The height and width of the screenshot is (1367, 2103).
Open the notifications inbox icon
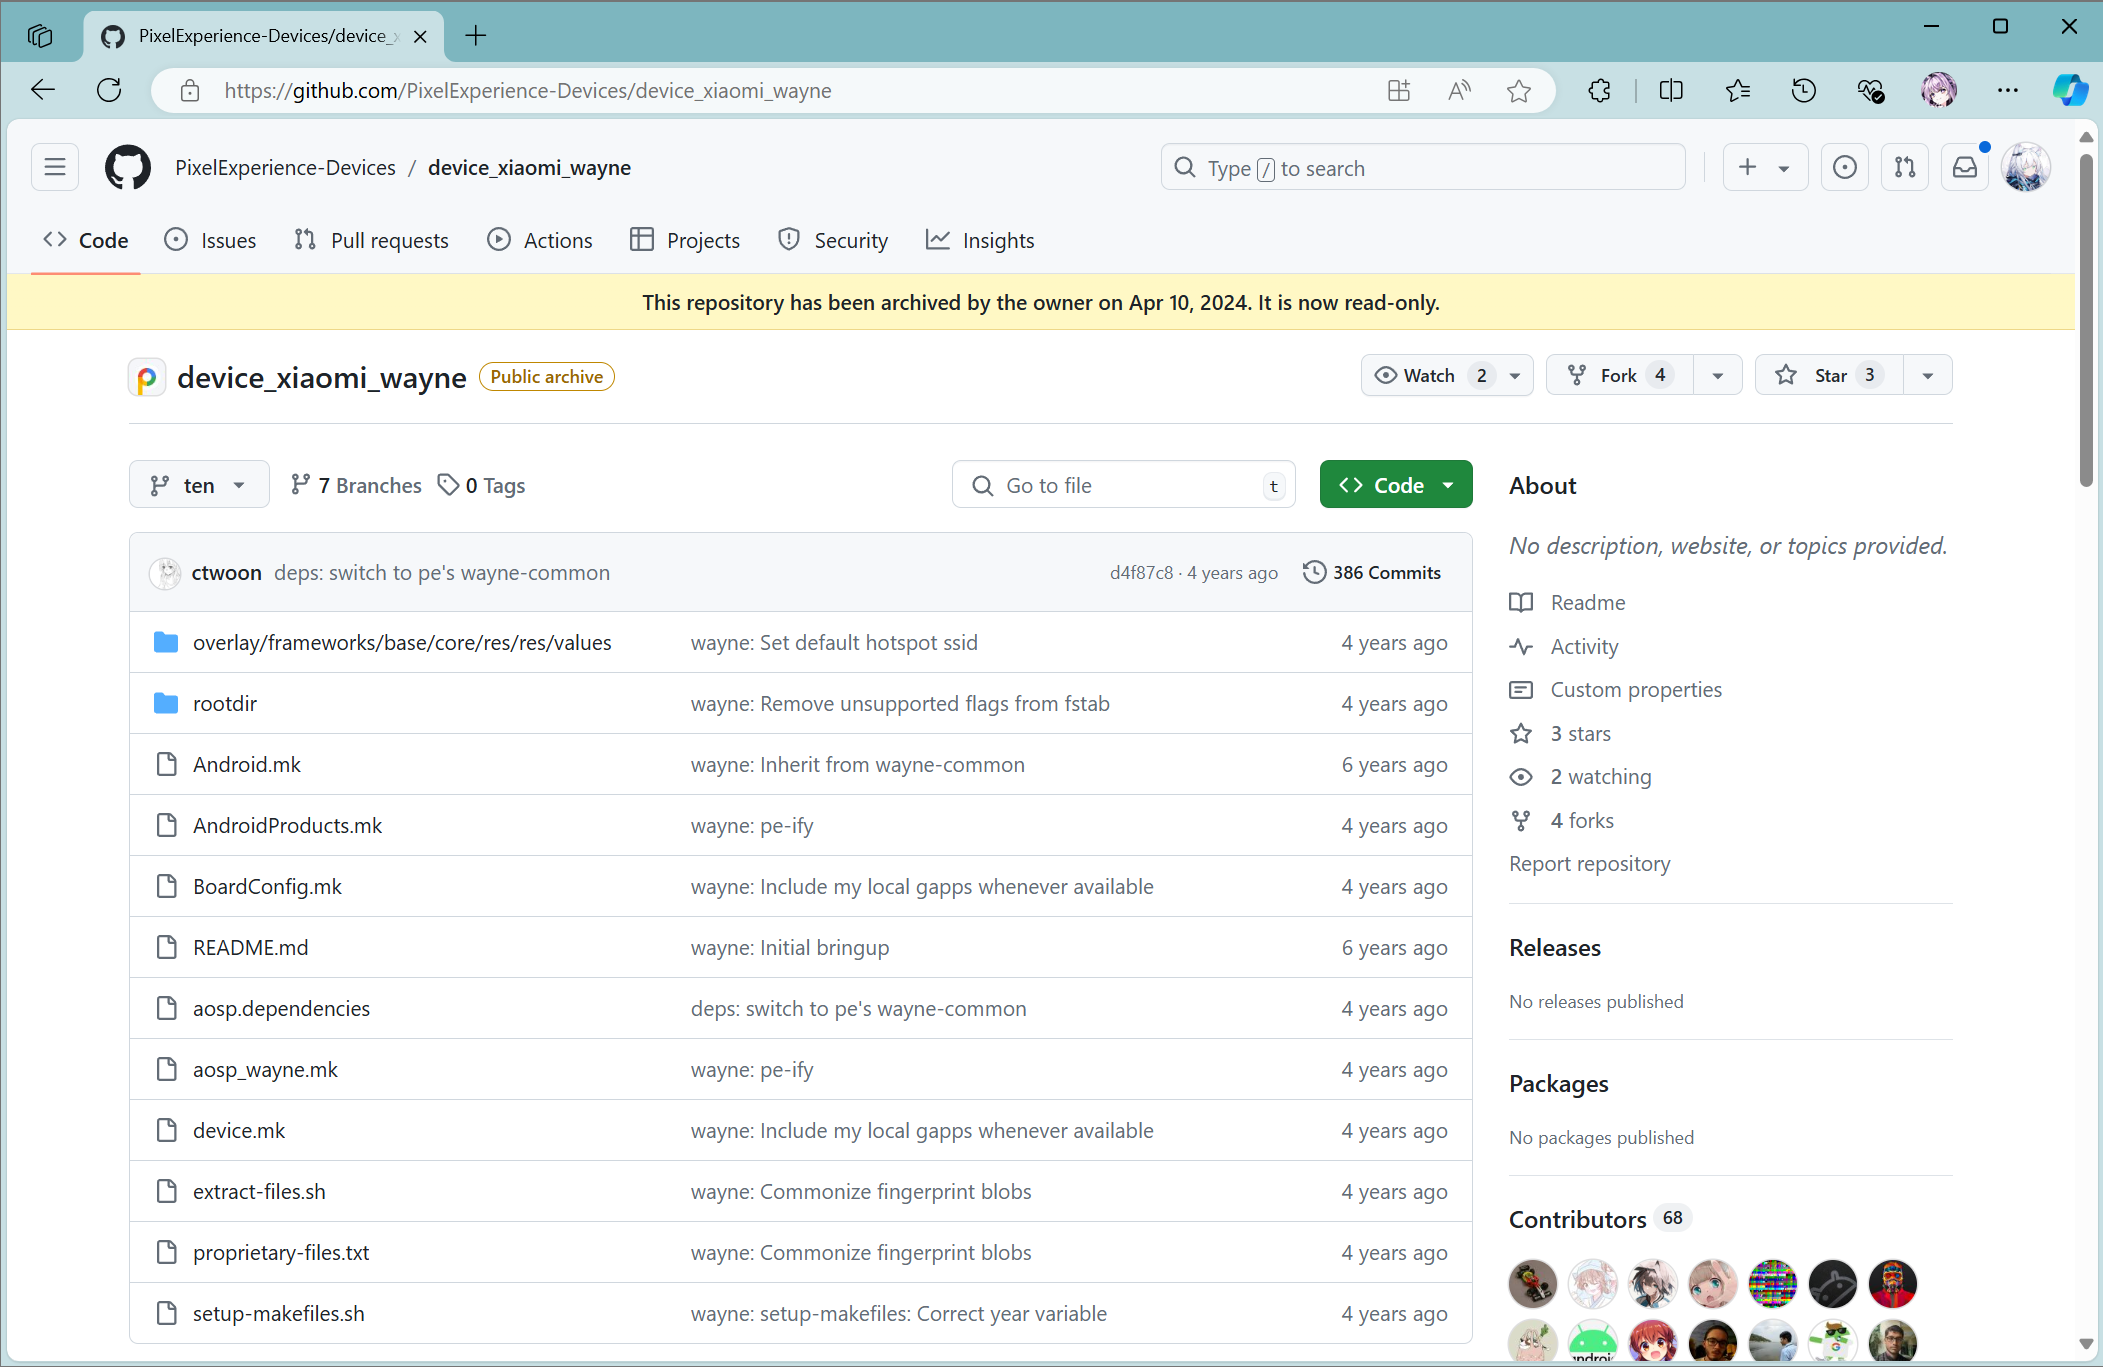click(1964, 167)
